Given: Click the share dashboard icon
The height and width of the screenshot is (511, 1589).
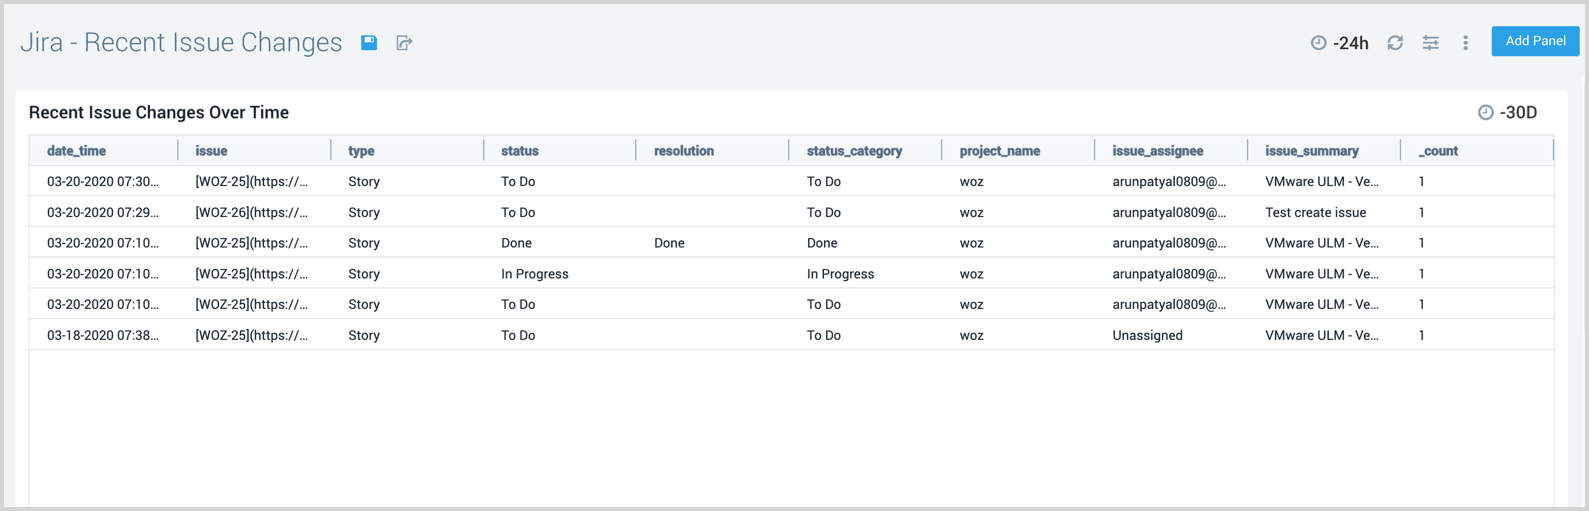Looking at the screenshot, I should 404,42.
